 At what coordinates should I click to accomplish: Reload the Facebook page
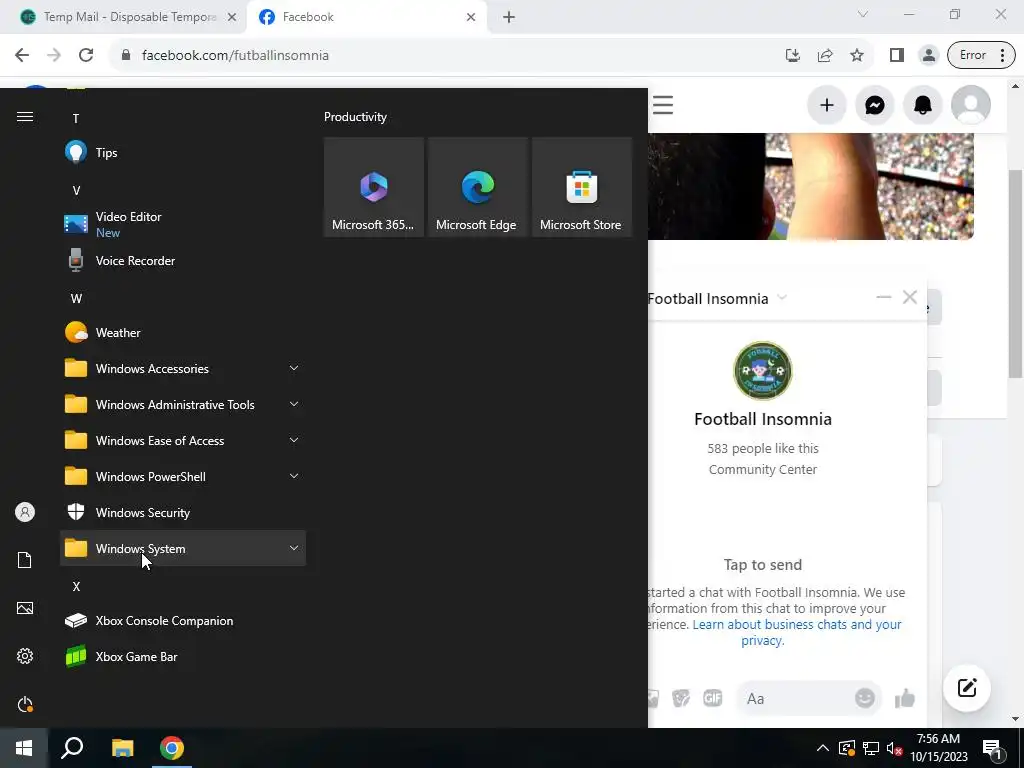point(86,56)
